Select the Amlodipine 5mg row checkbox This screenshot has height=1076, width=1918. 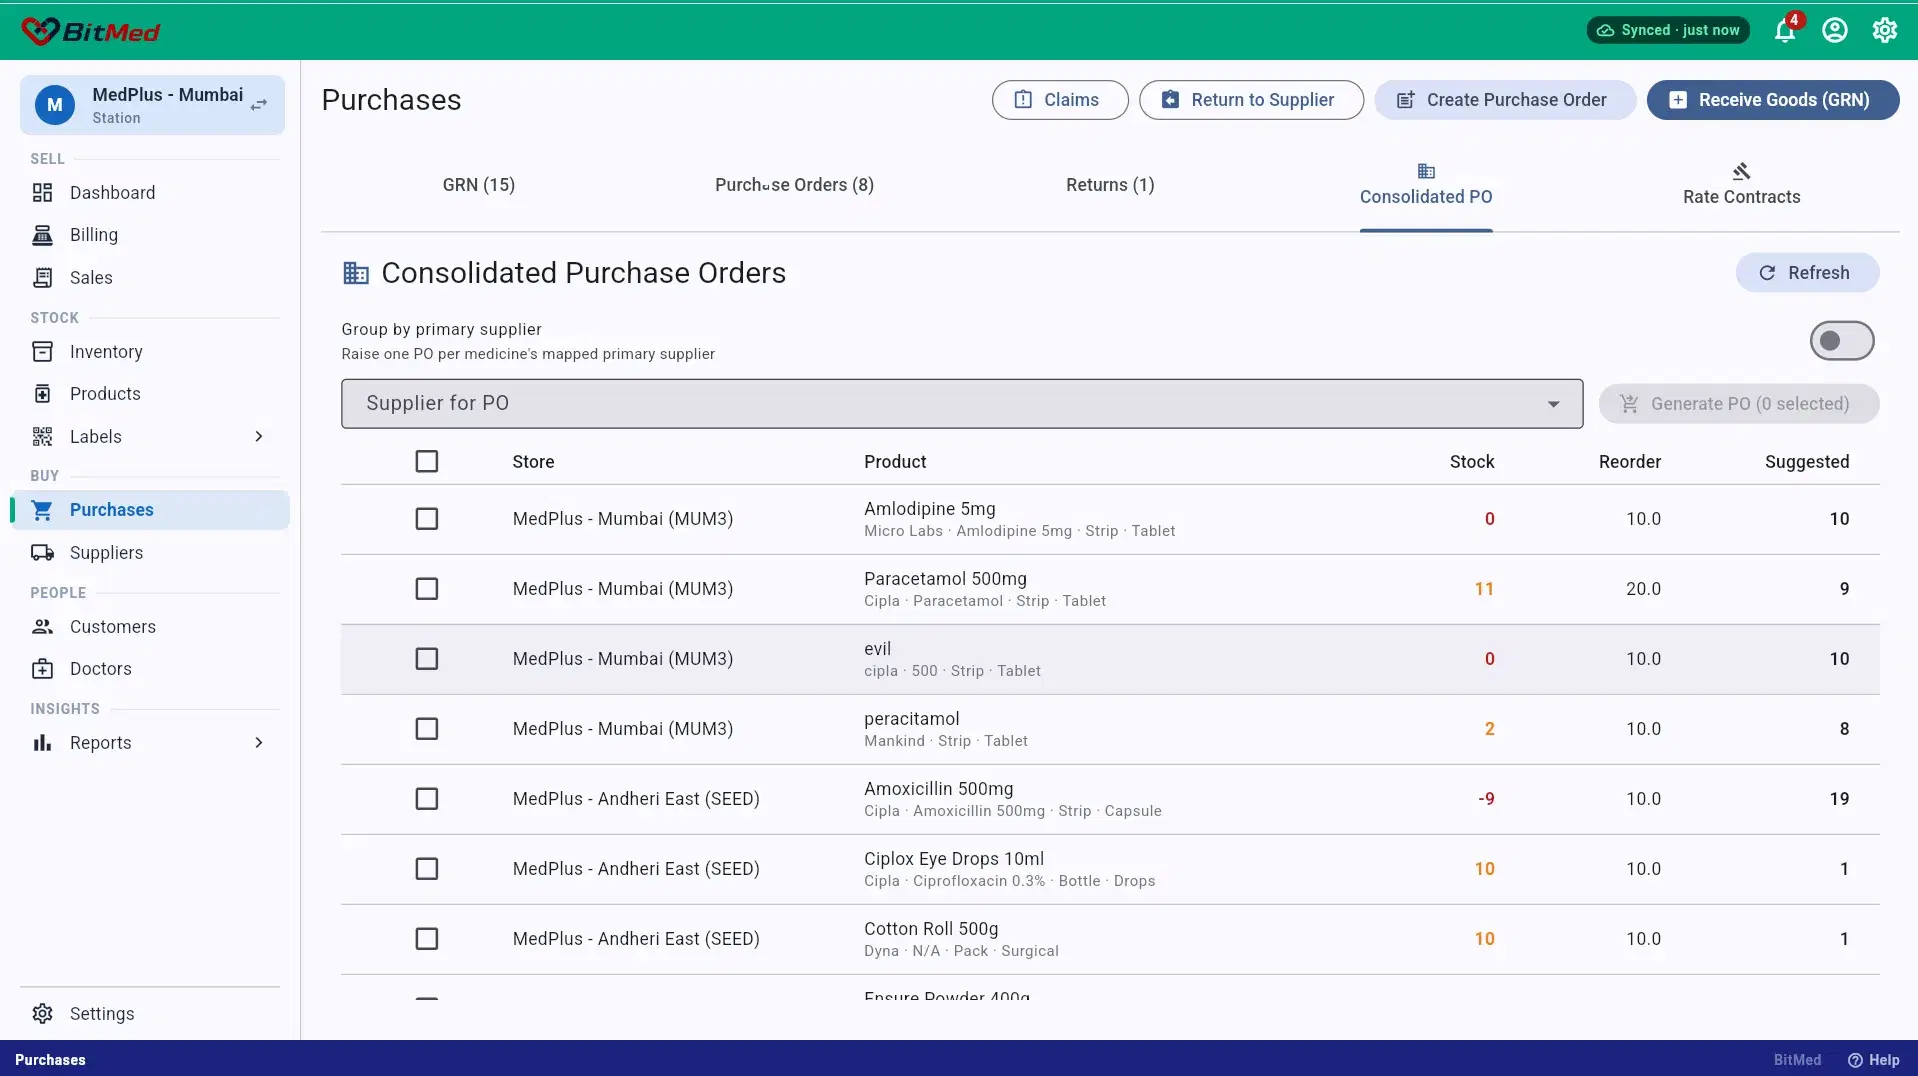click(427, 519)
